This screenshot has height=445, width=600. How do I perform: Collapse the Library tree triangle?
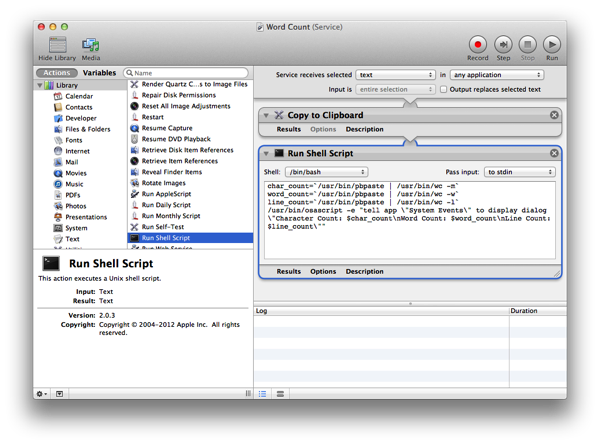tap(40, 85)
